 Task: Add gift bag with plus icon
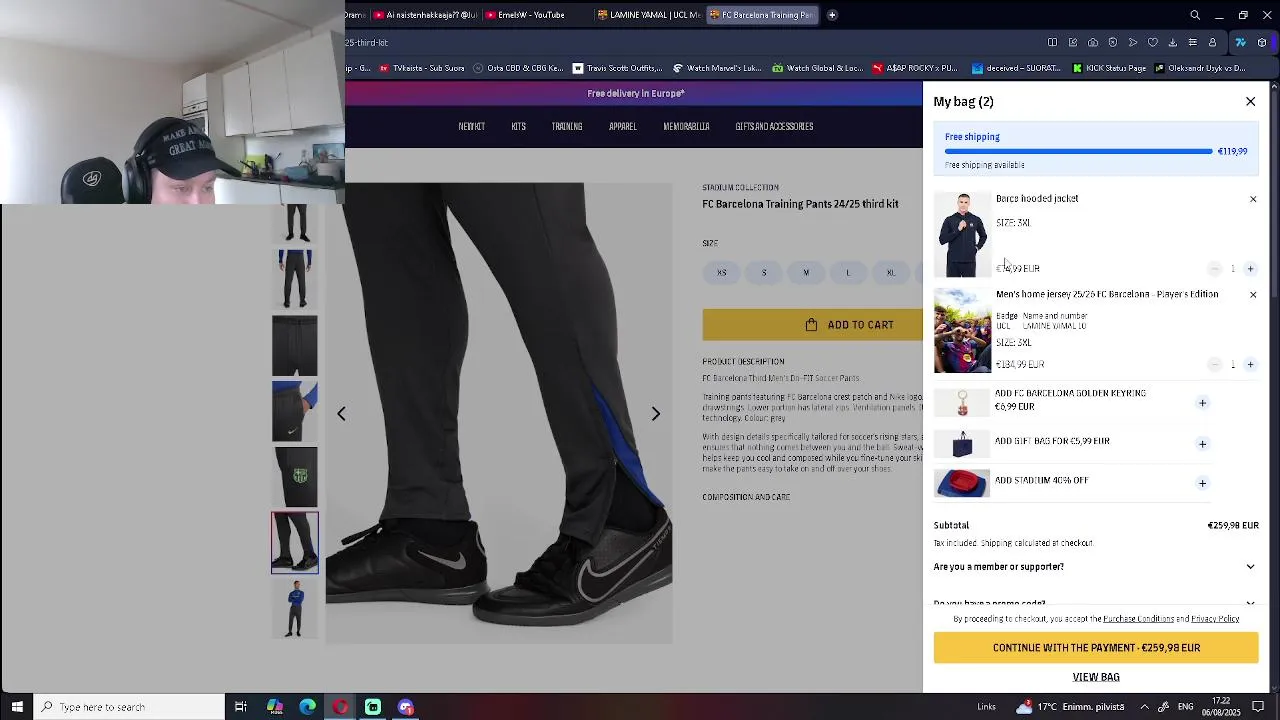click(x=1202, y=443)
